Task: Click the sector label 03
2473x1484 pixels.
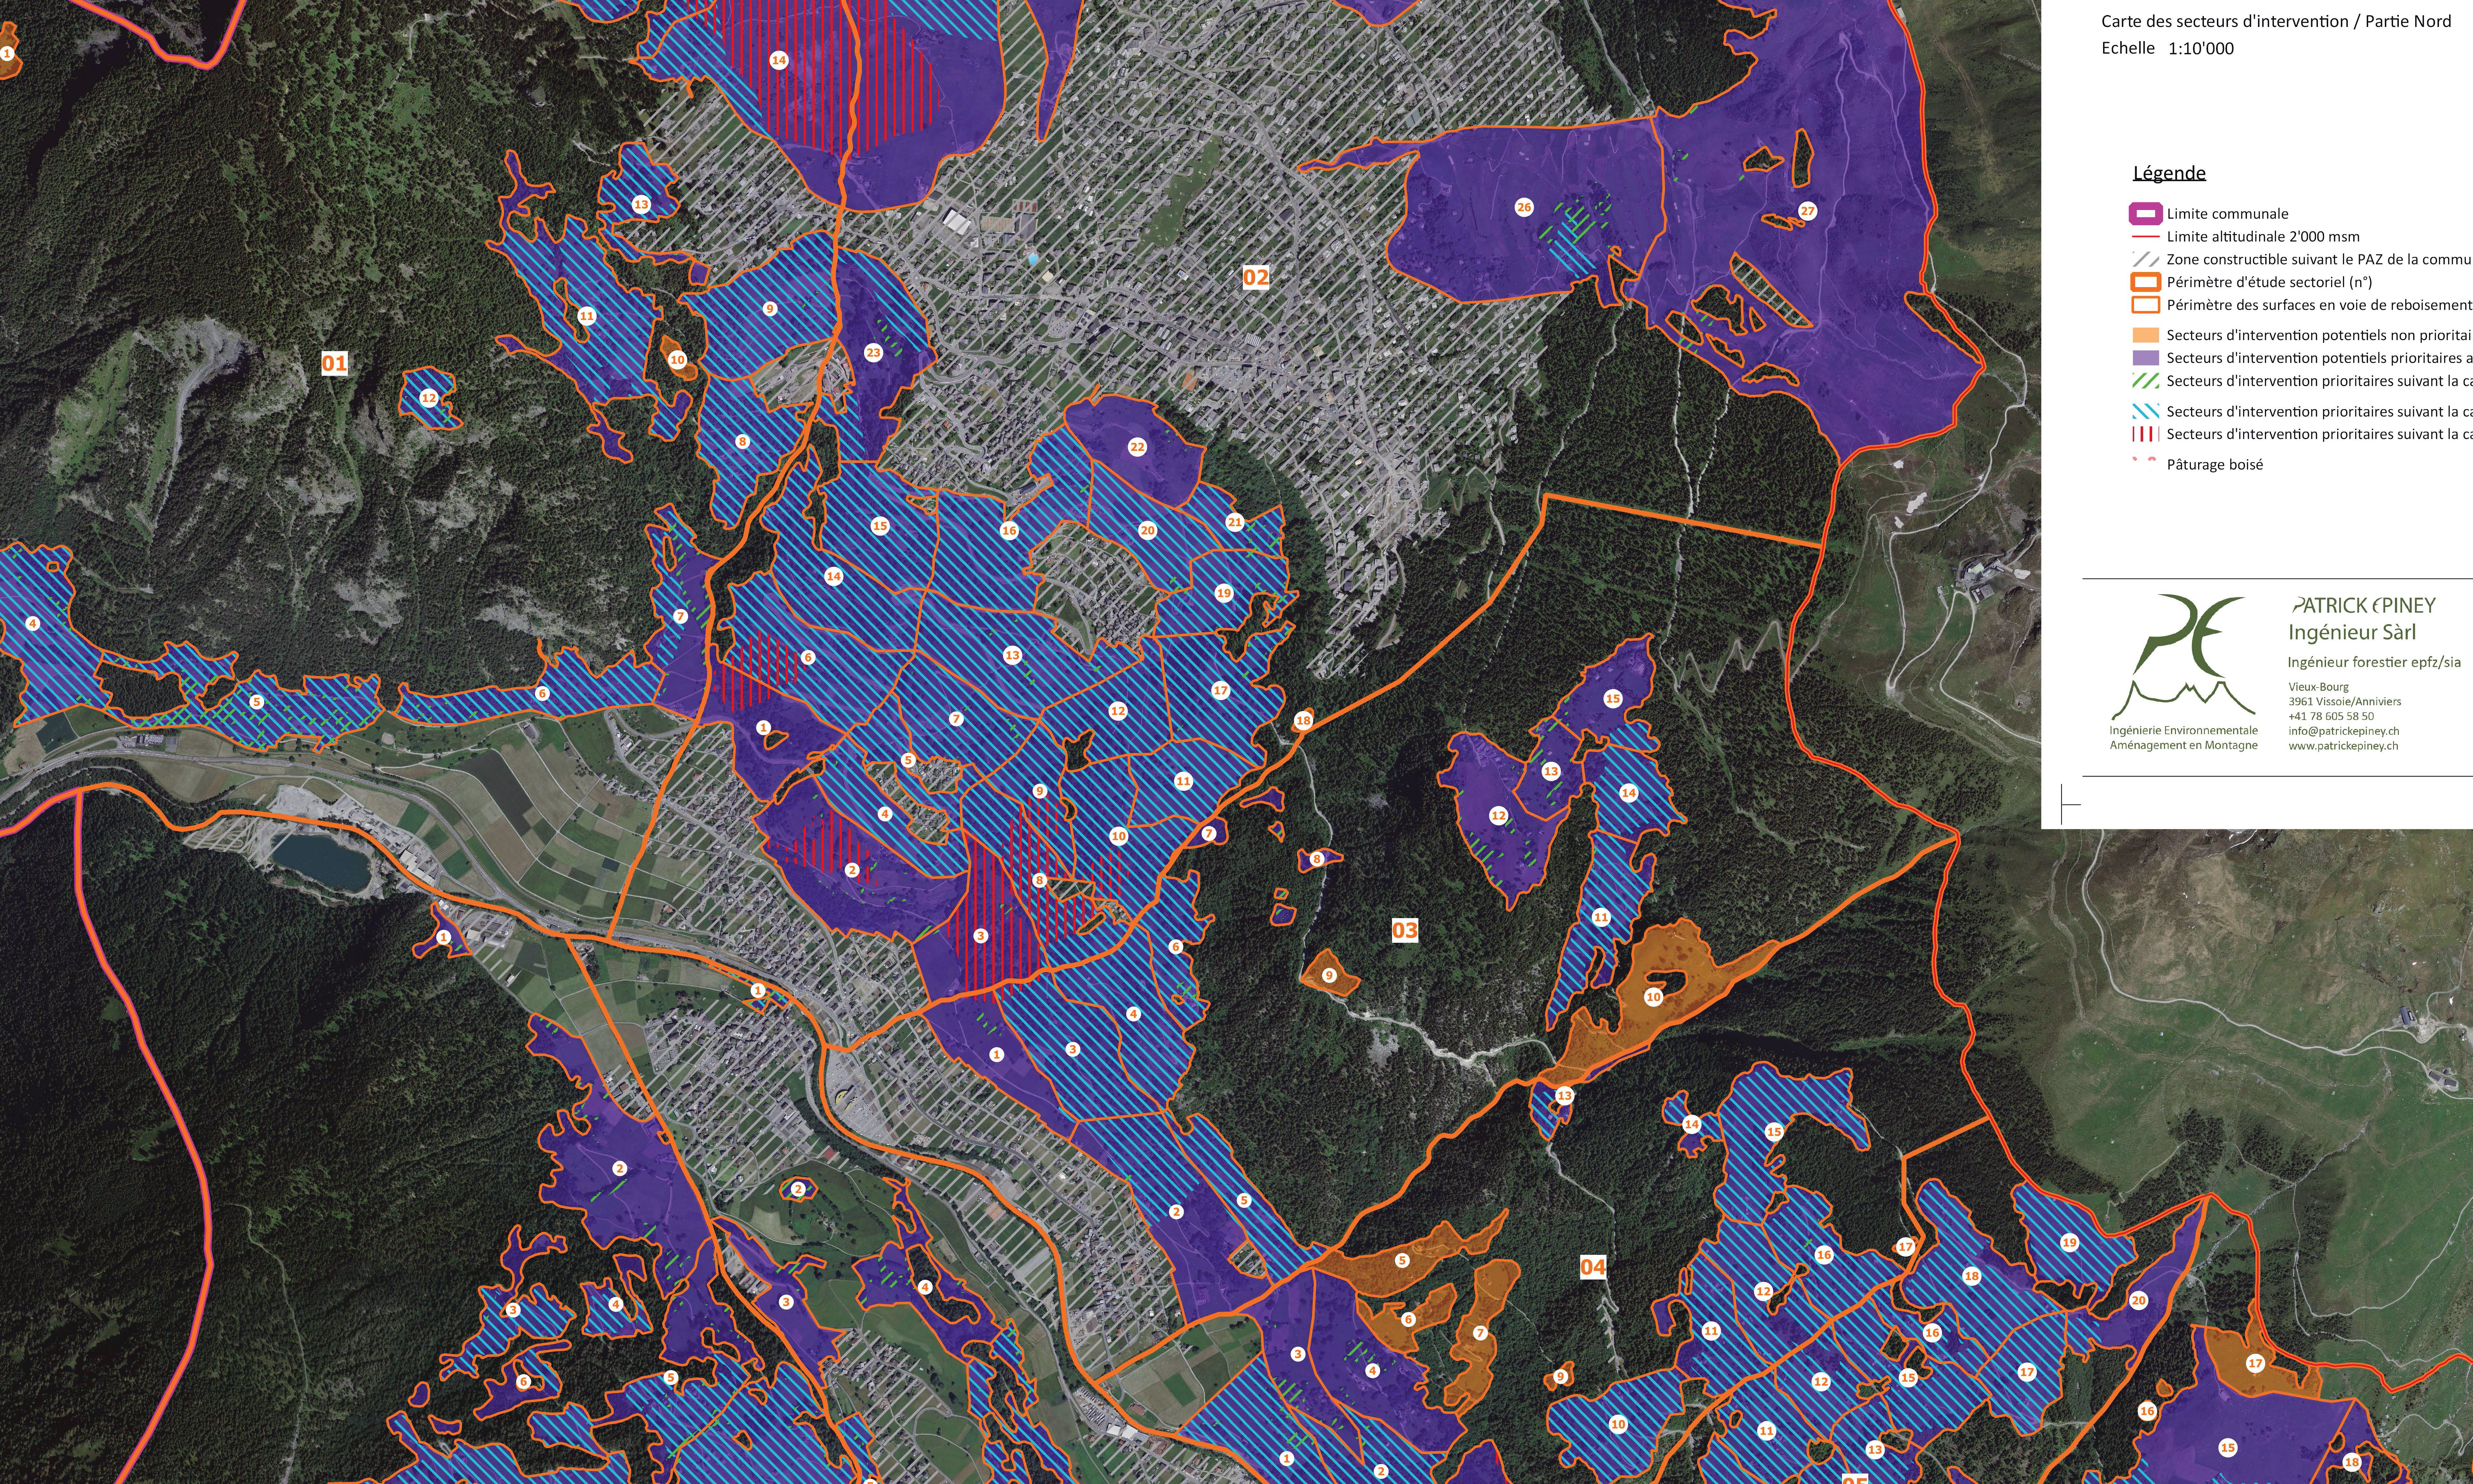Action: (1405, 930)
